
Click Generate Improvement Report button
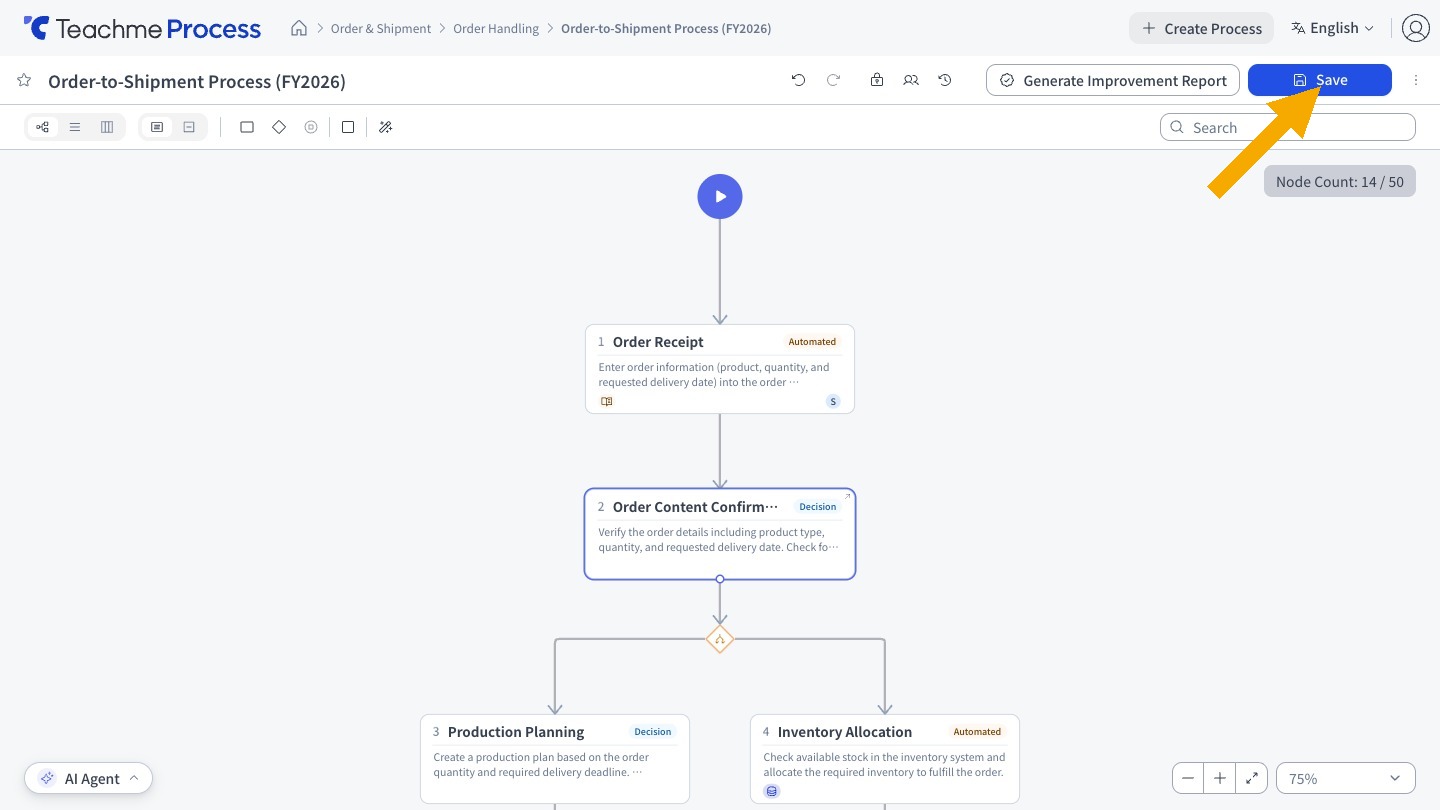click(x=1113, y=80)
